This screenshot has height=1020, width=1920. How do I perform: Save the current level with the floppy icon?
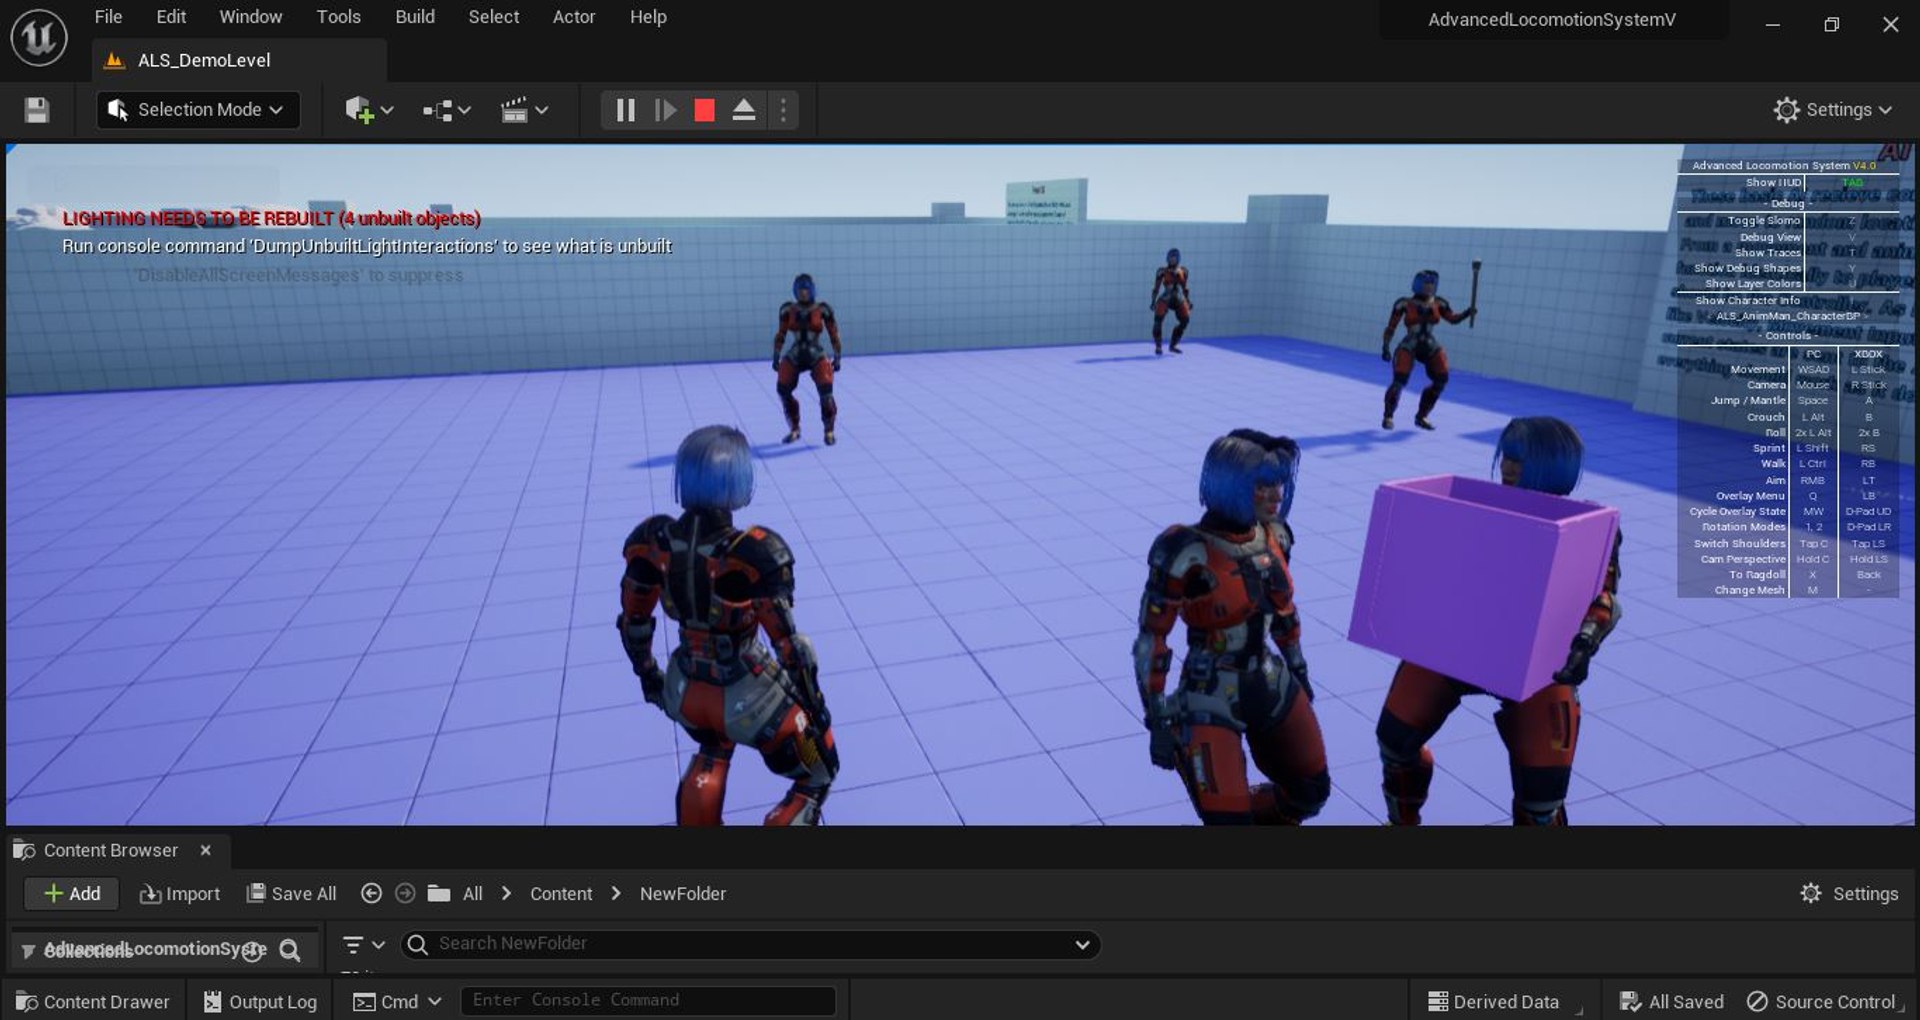pyautogui.click(x=37, y=110)
